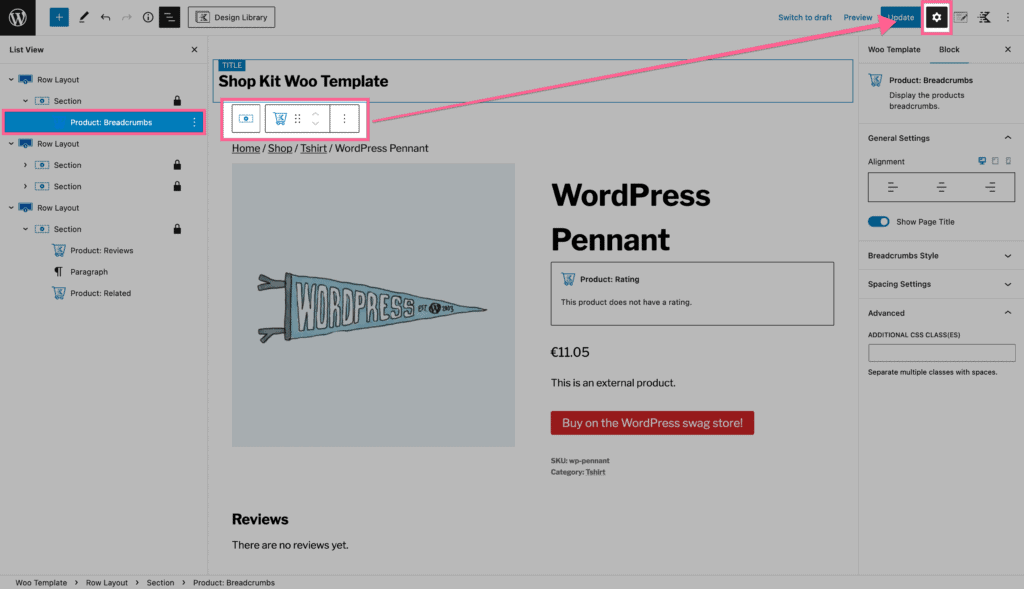Open the Document overview list icon

point(169,17)
